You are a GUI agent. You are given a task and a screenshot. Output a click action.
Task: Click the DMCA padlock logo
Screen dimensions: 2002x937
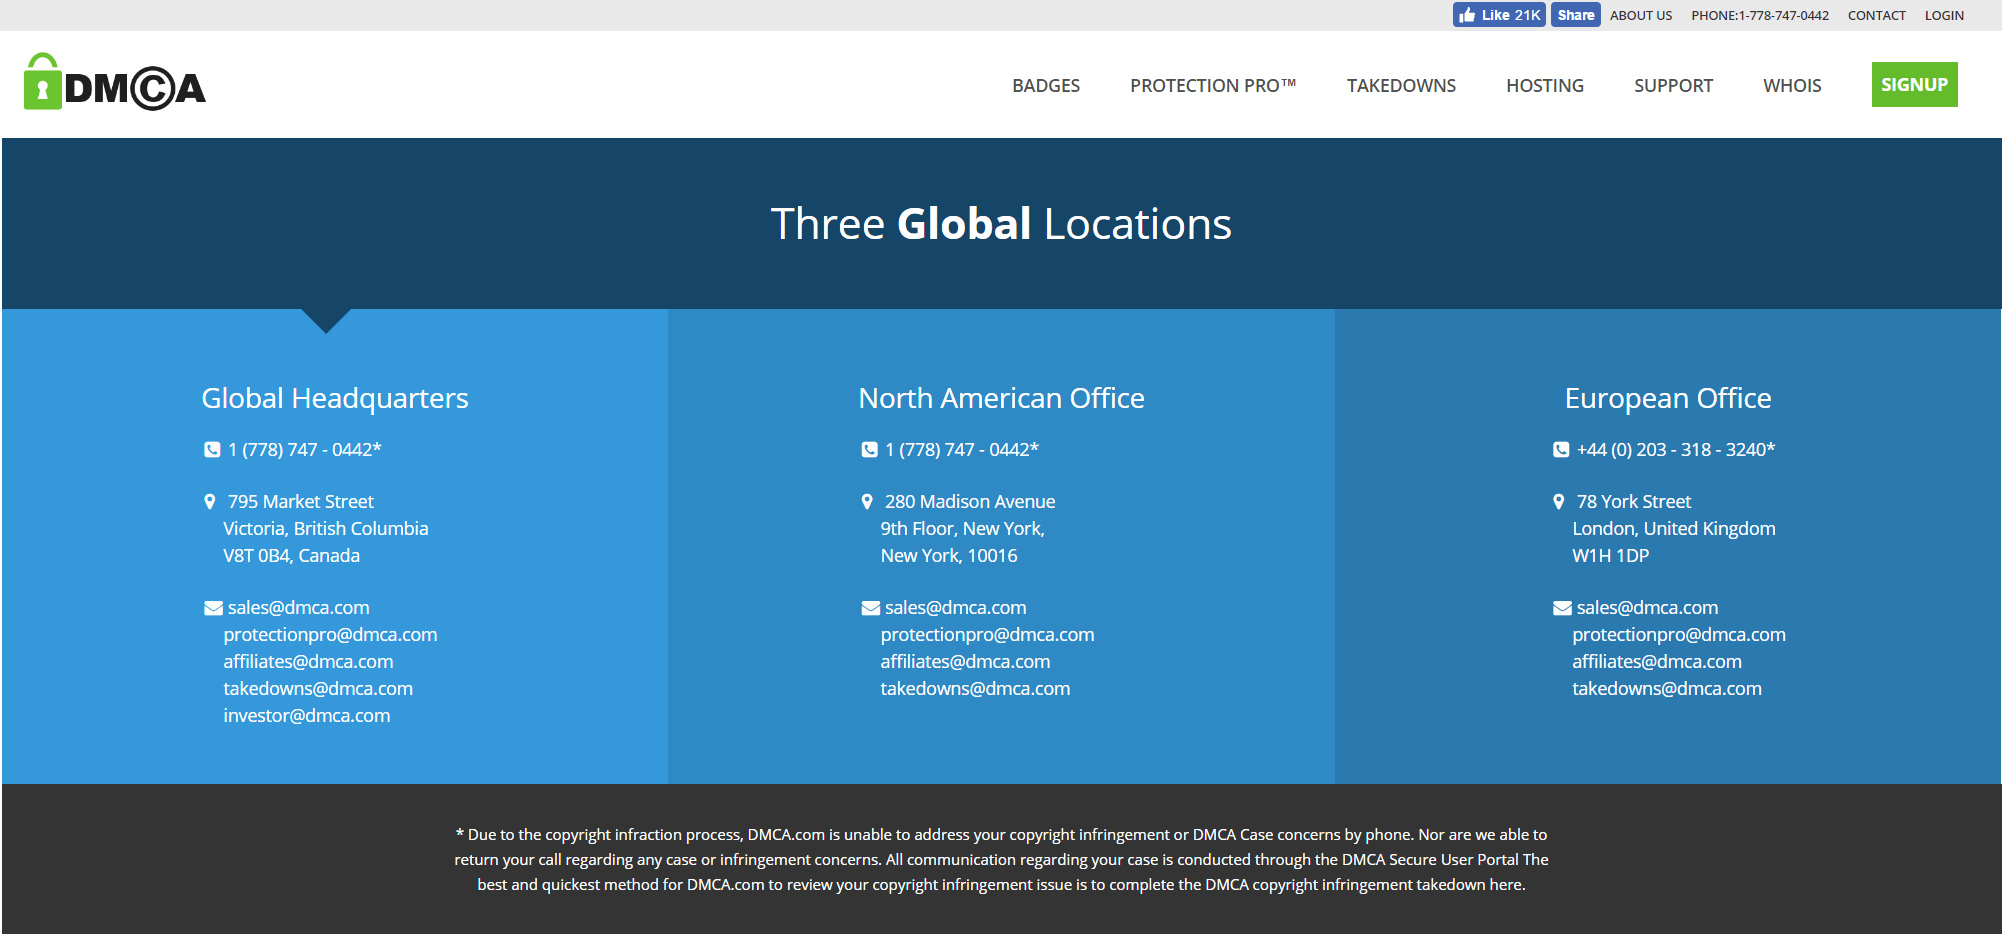(114, 84)
